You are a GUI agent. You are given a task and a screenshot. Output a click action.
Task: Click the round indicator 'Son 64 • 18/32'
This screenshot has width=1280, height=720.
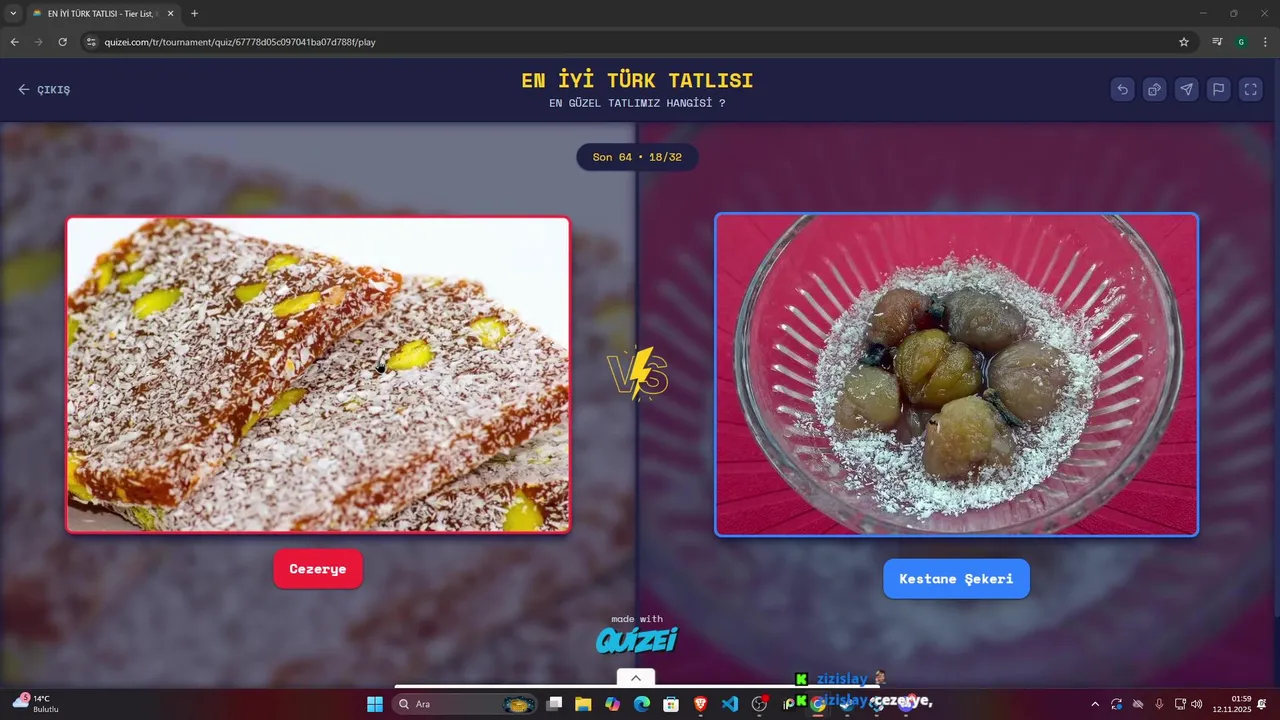pos(637,157)
